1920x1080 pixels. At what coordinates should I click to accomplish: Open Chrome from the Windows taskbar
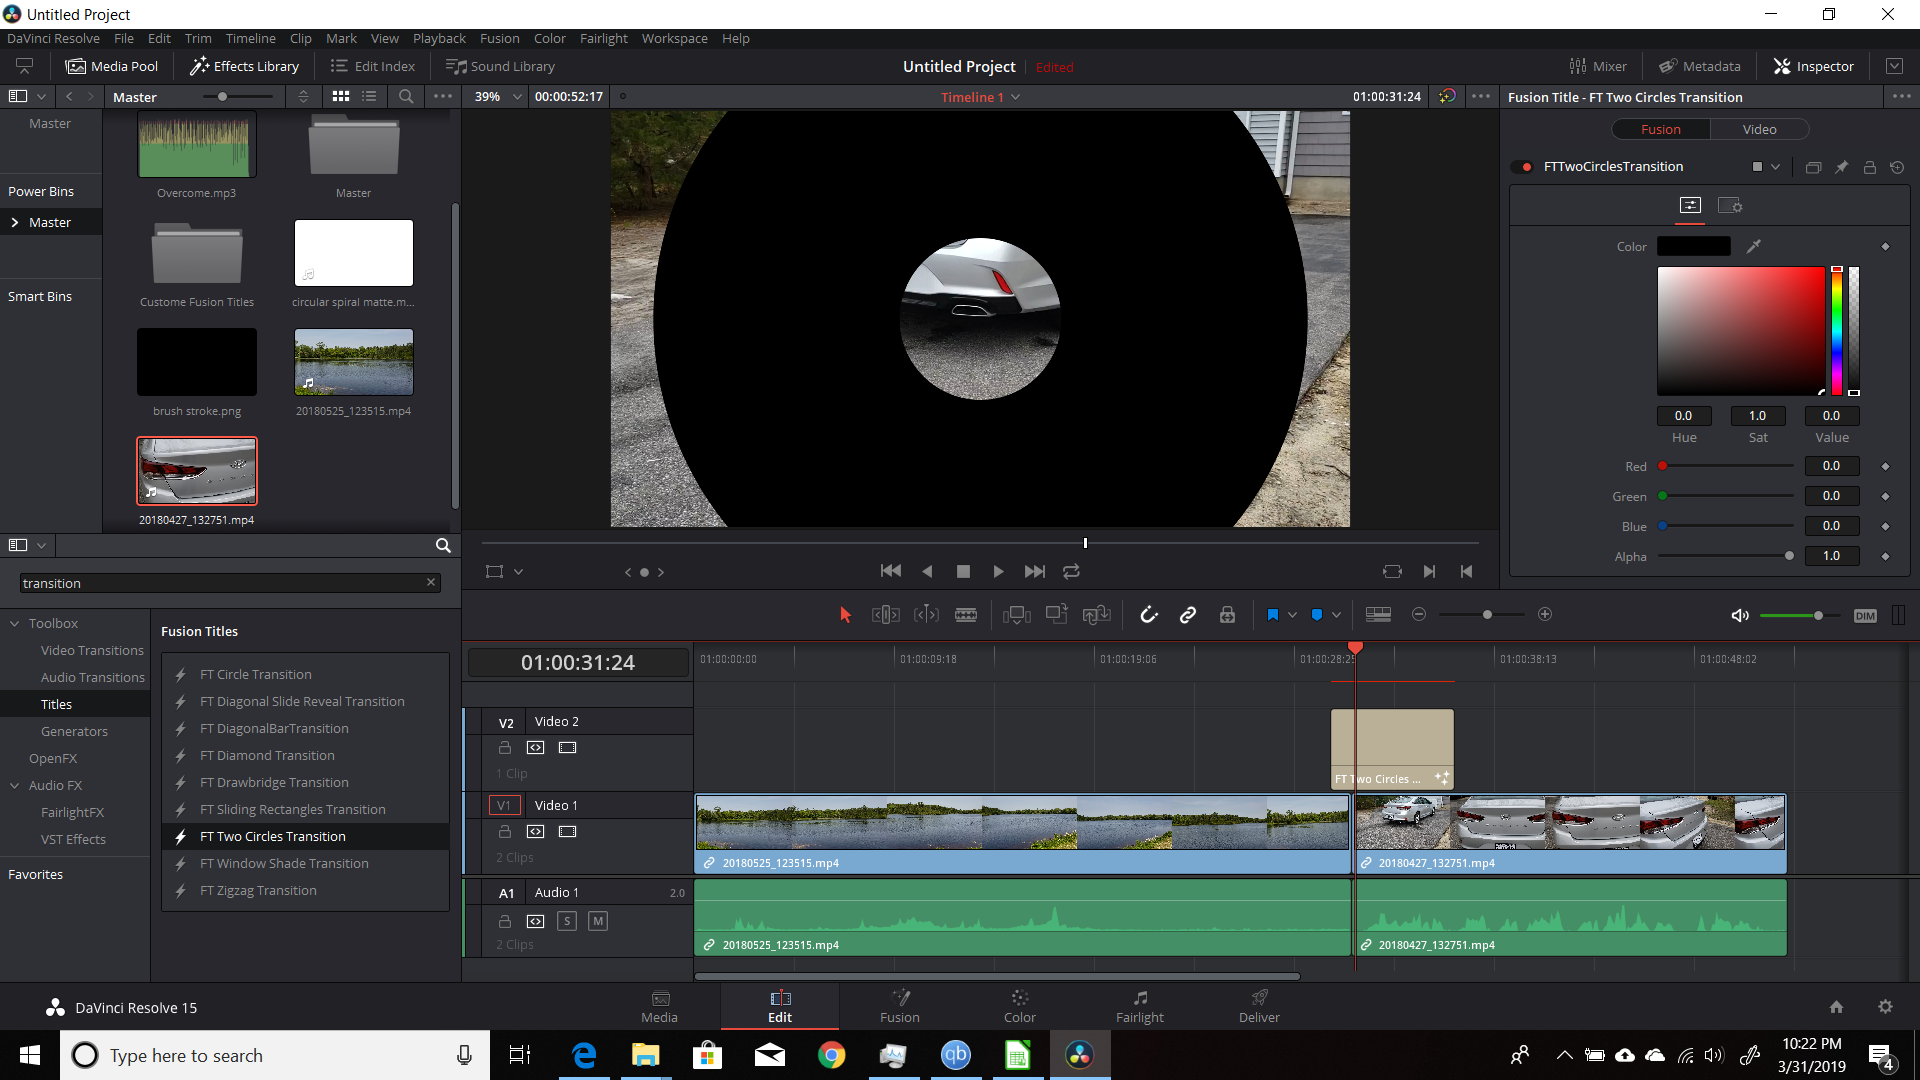coord(832,1055)
